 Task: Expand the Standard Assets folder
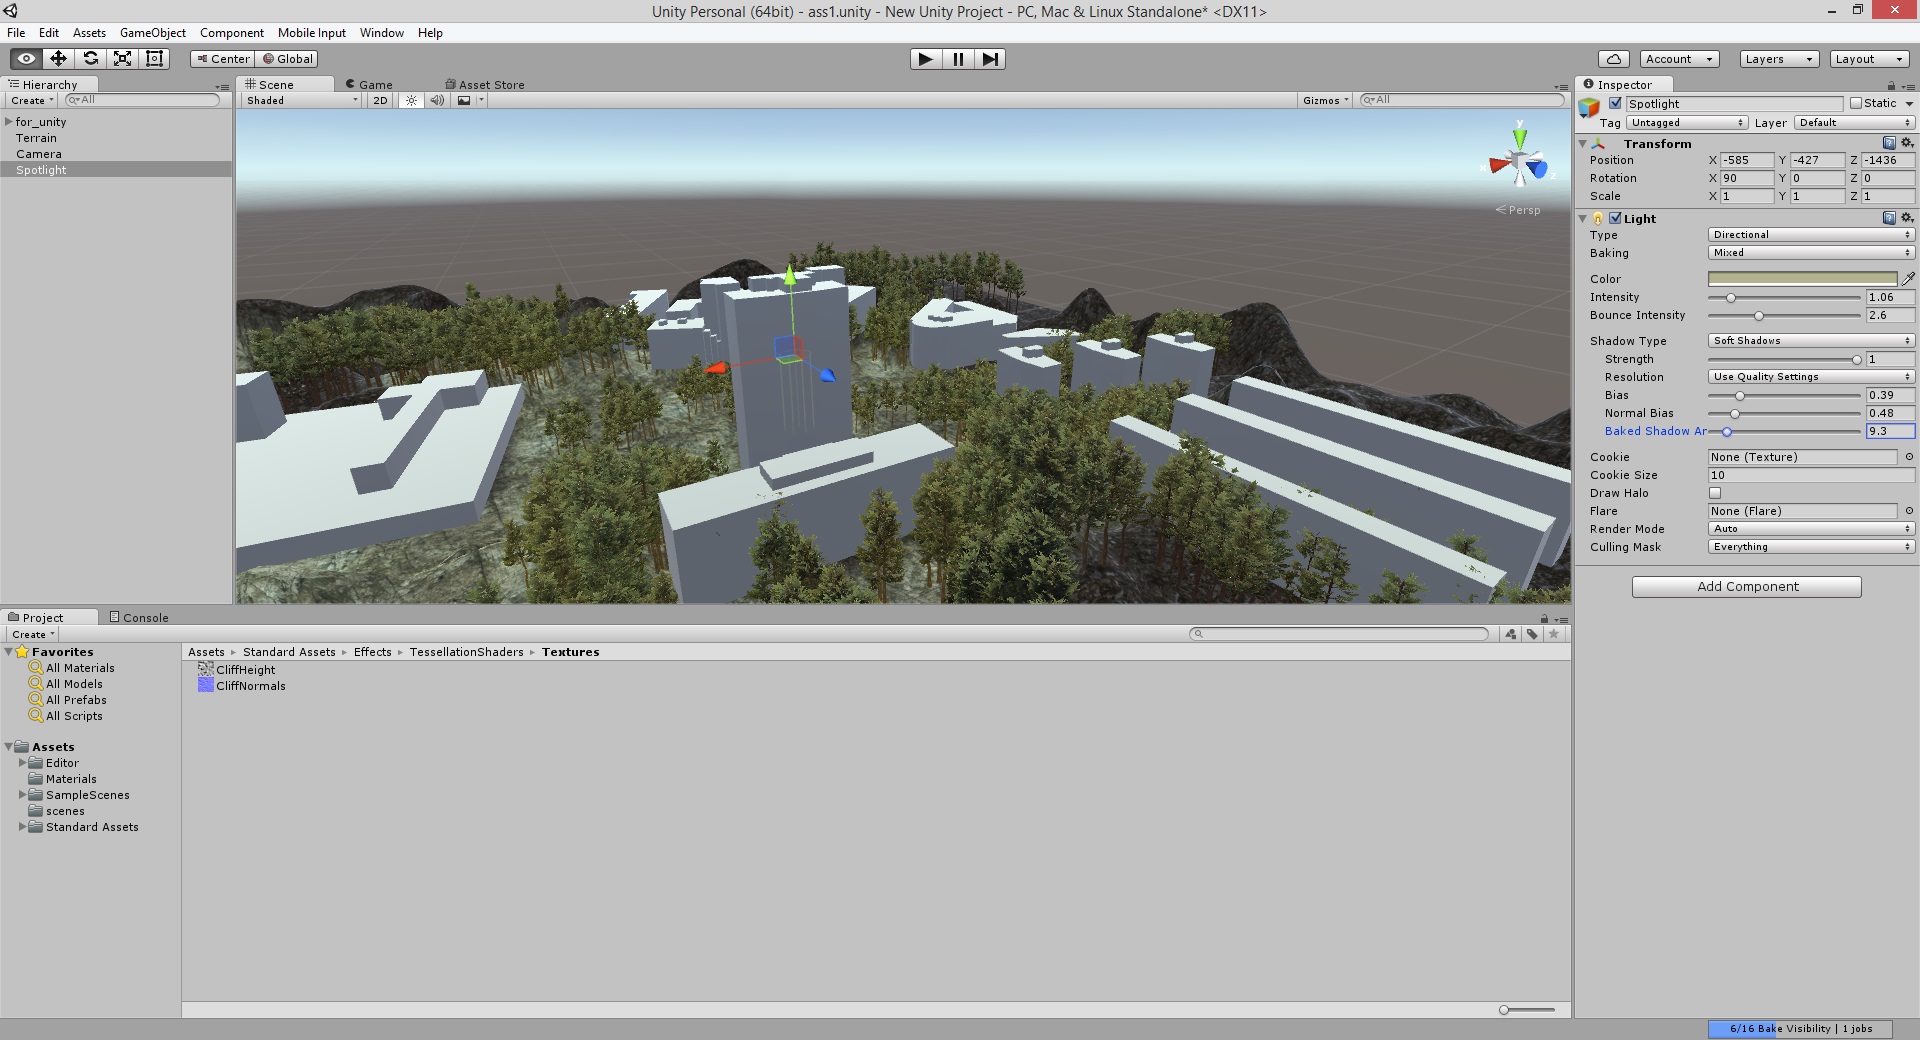(22, 827)
